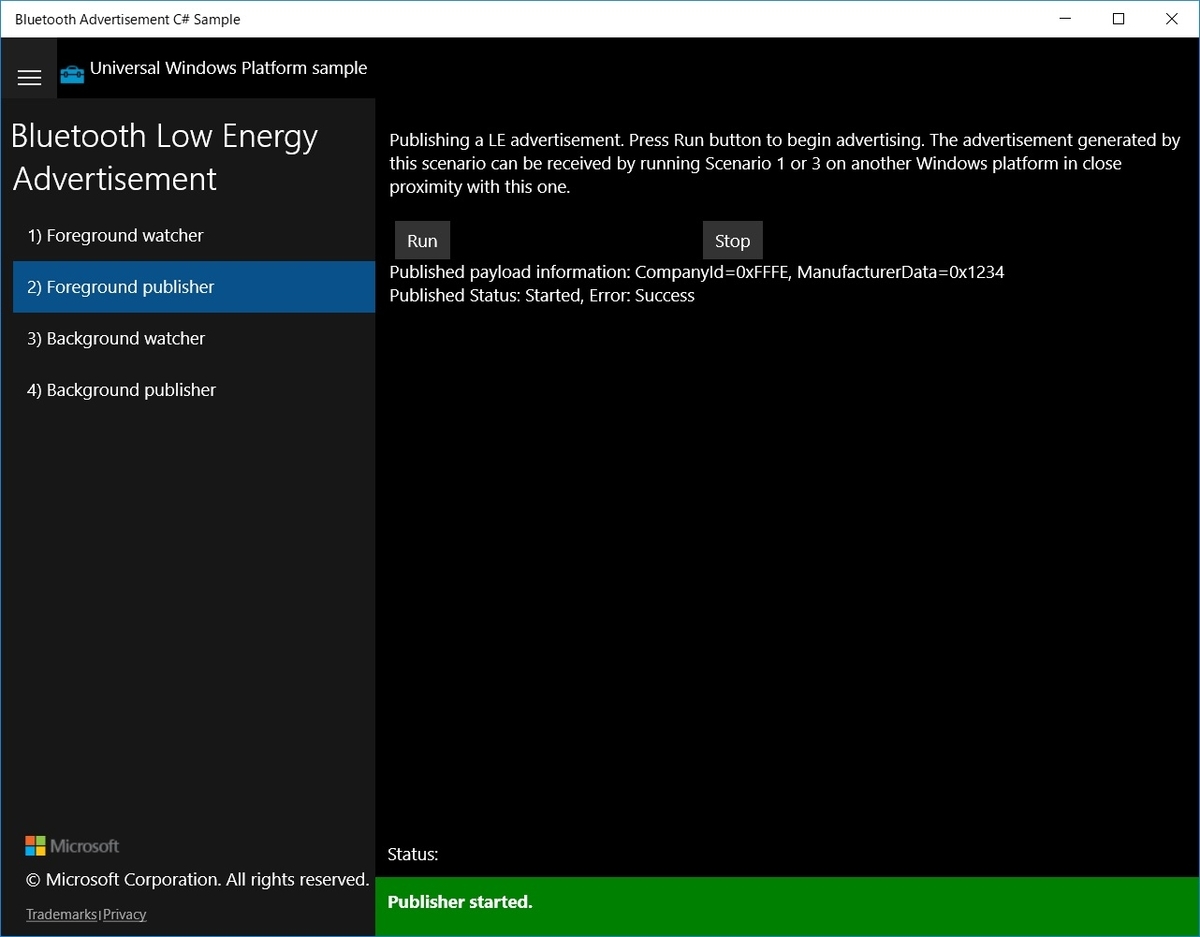Click the Run button
The height and width of the screenshot is (937, 1200).
pos(422,241)
